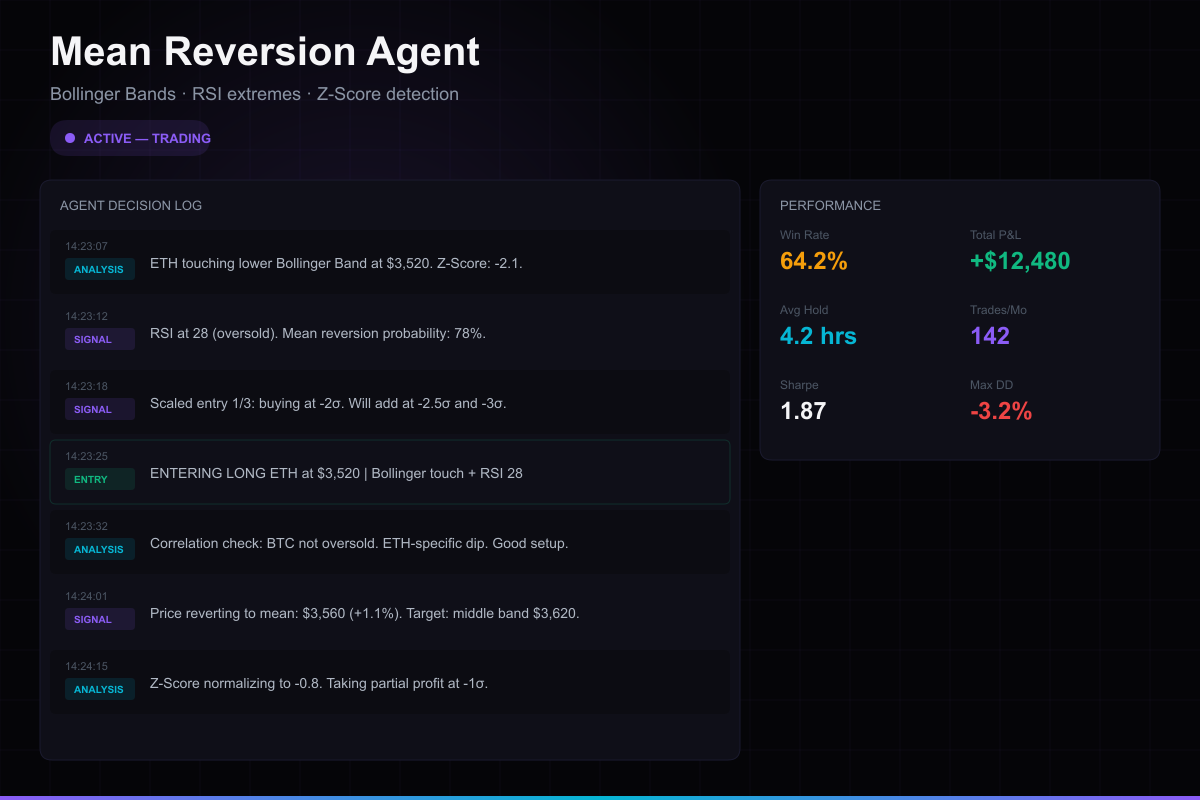Select the first ANALYSIS tag badge
The image size is (1200, 800).
[99, 269]
